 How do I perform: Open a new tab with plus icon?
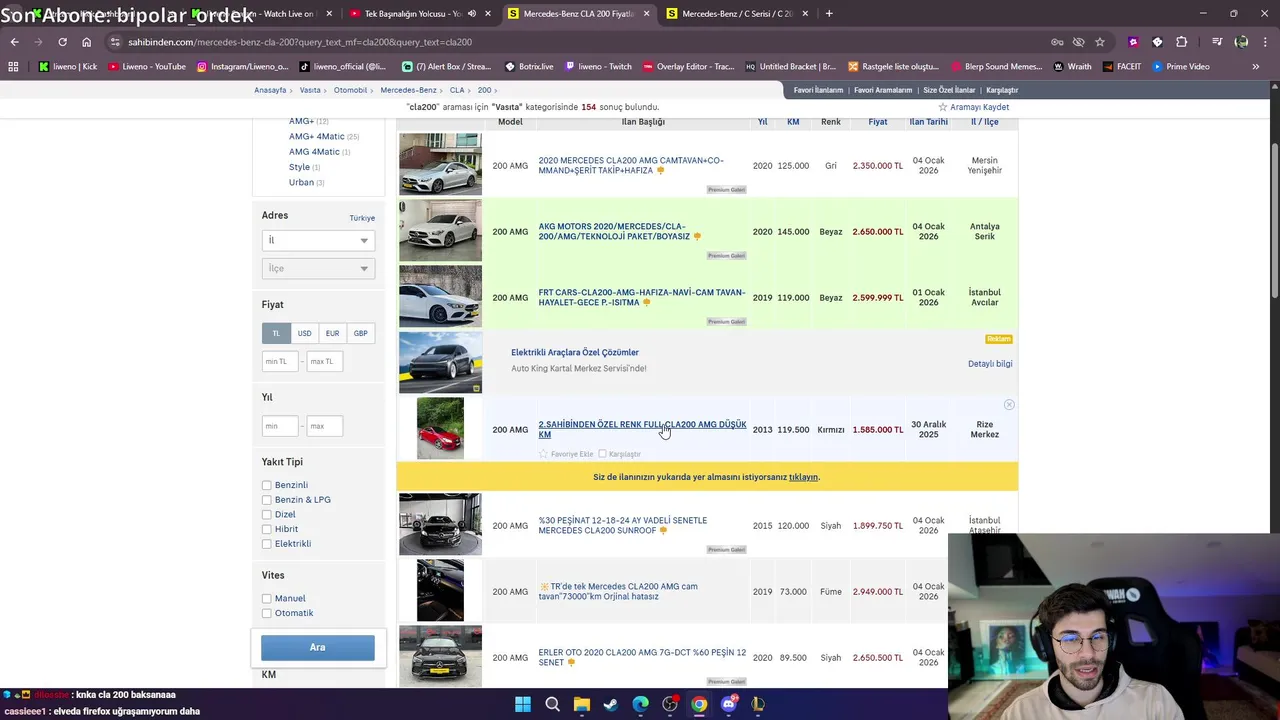(829, 14)
